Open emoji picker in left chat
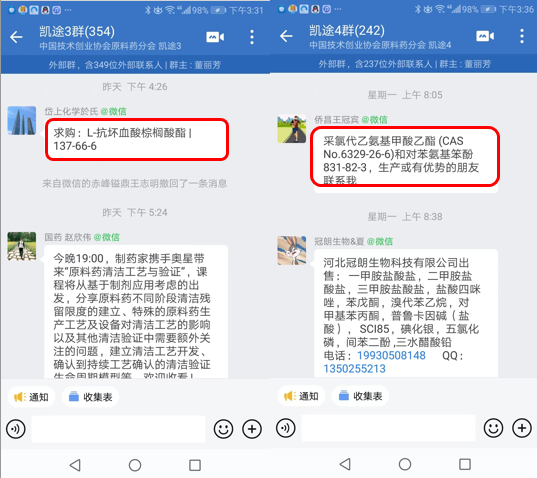537x478 pixels. tap(223, 429)
